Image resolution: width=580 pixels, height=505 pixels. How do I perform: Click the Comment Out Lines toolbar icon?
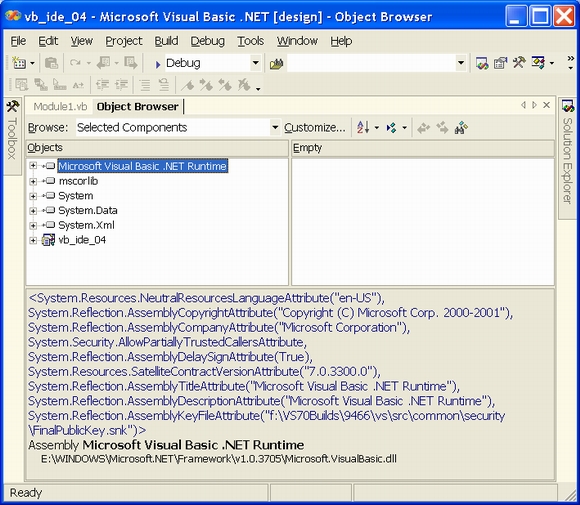(145, 85)
